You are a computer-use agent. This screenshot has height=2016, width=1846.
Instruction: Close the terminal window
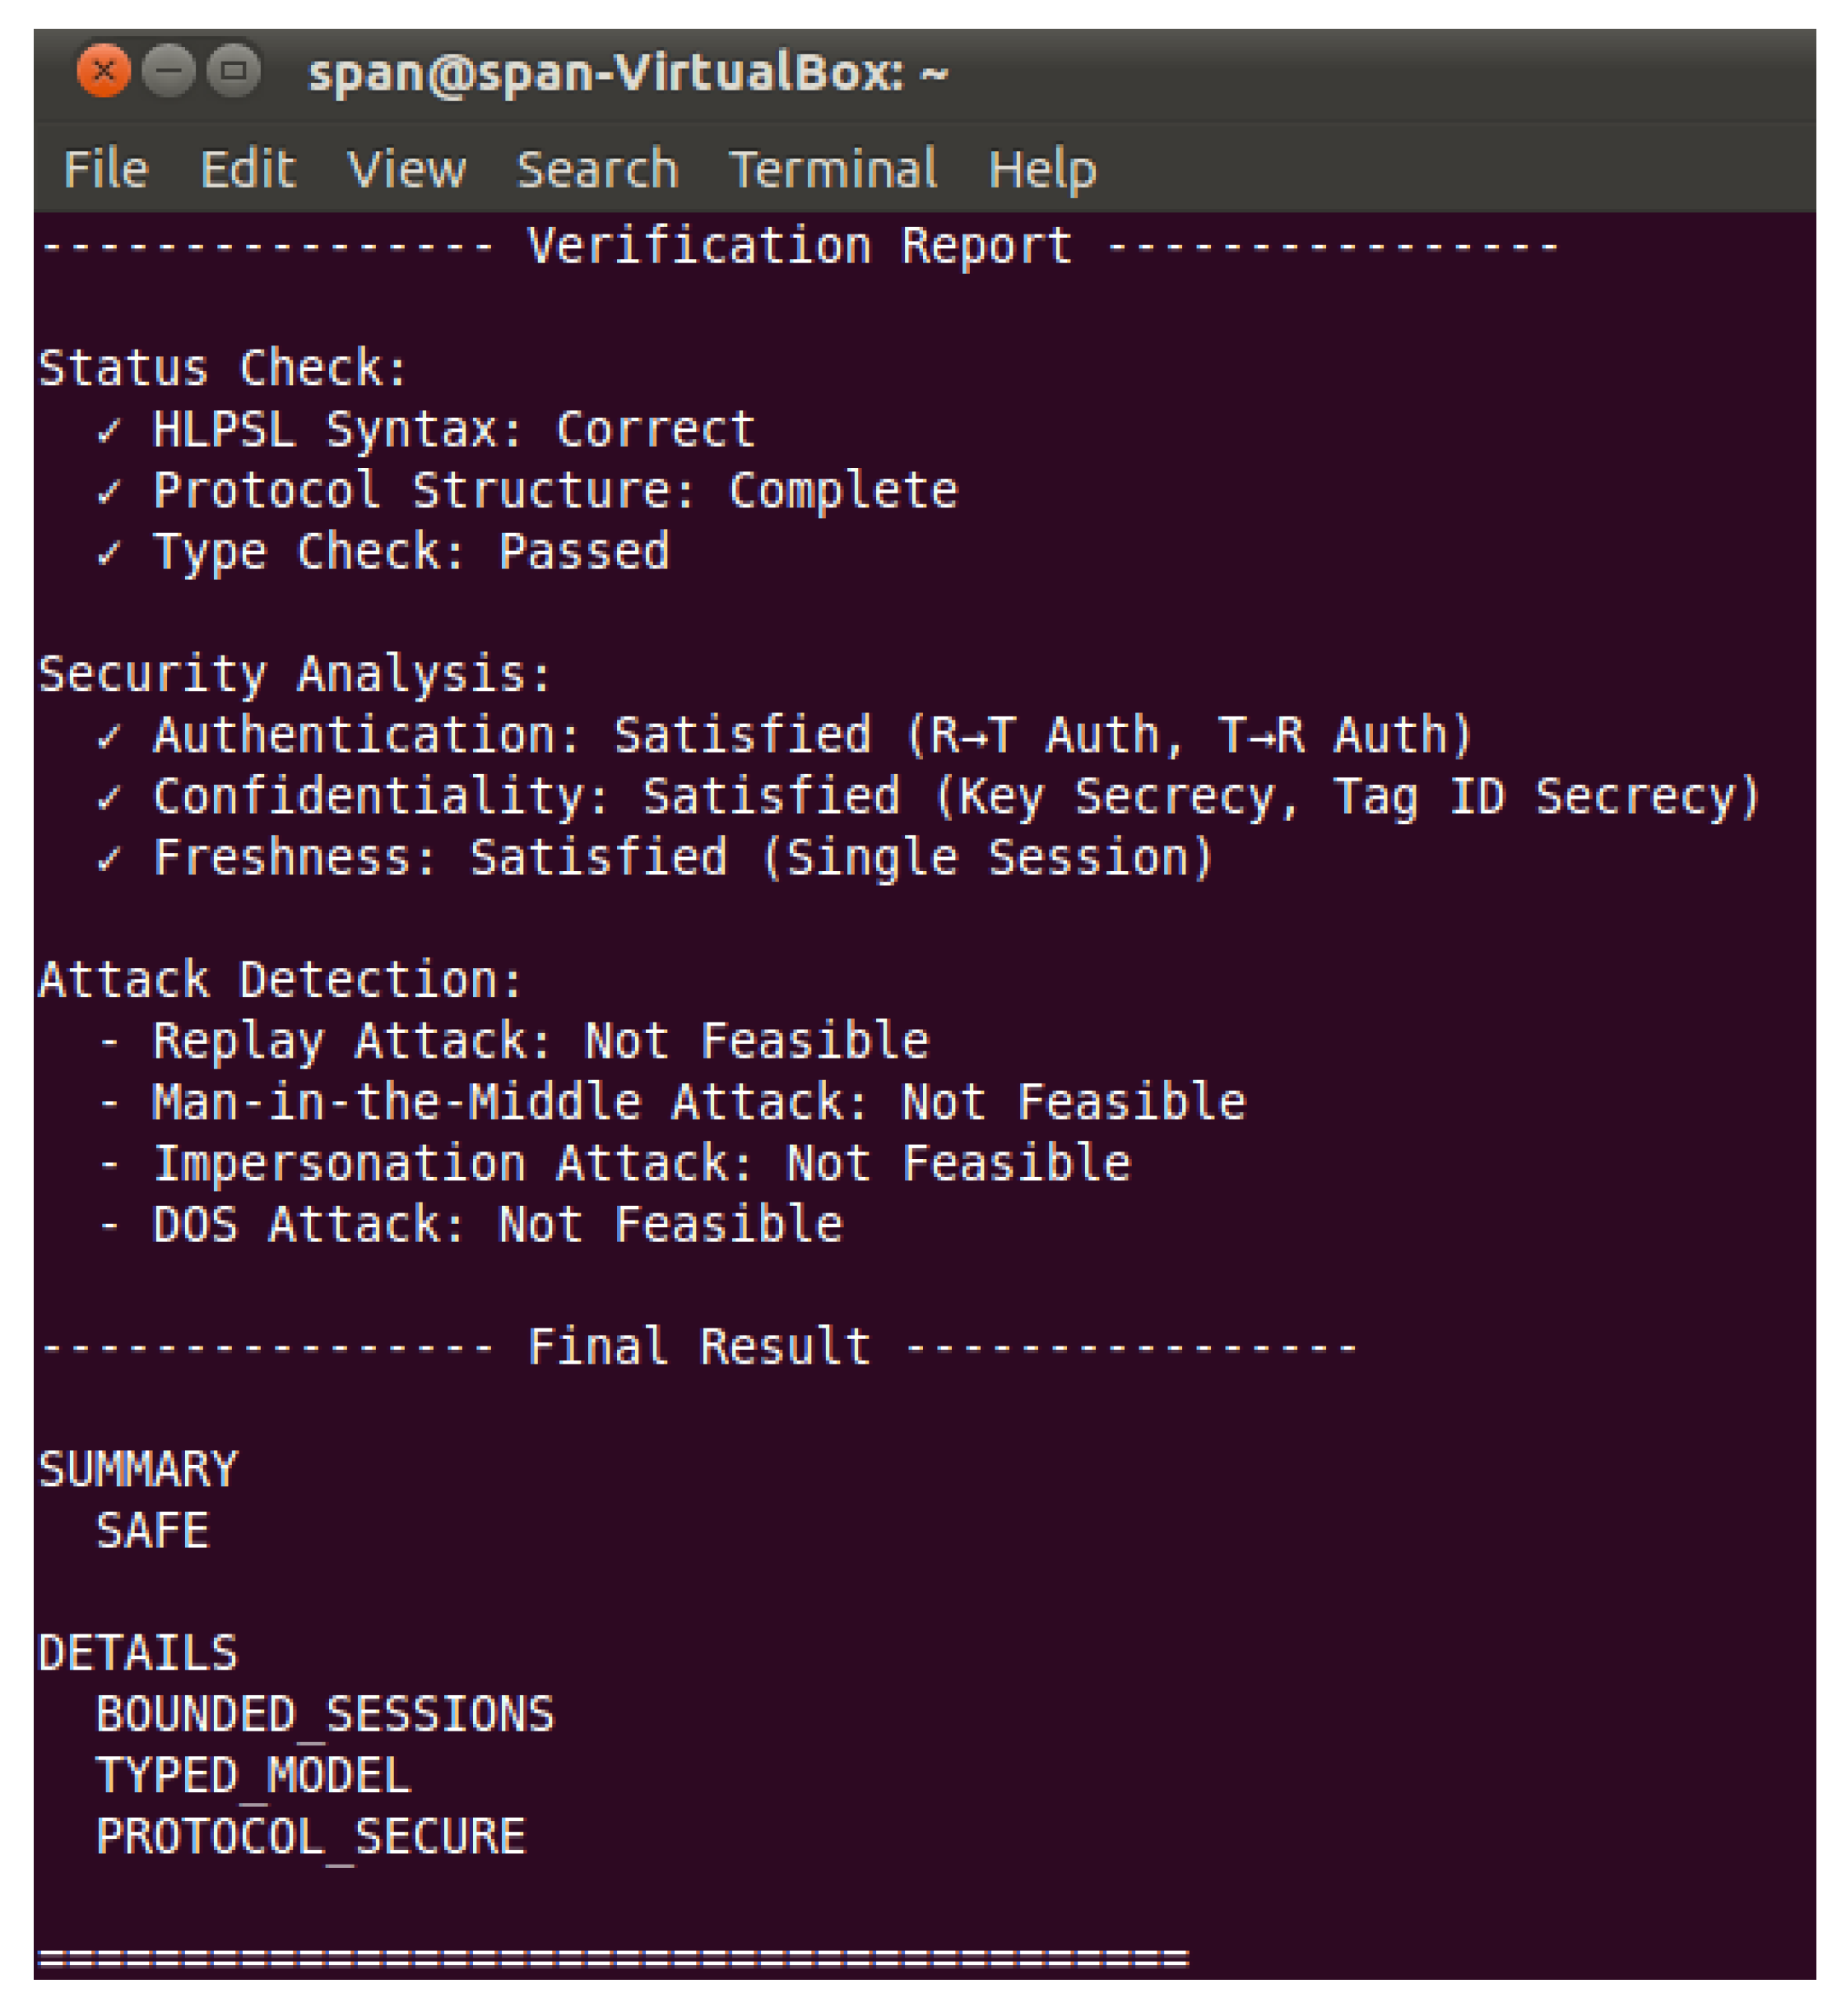coord(103,71)
